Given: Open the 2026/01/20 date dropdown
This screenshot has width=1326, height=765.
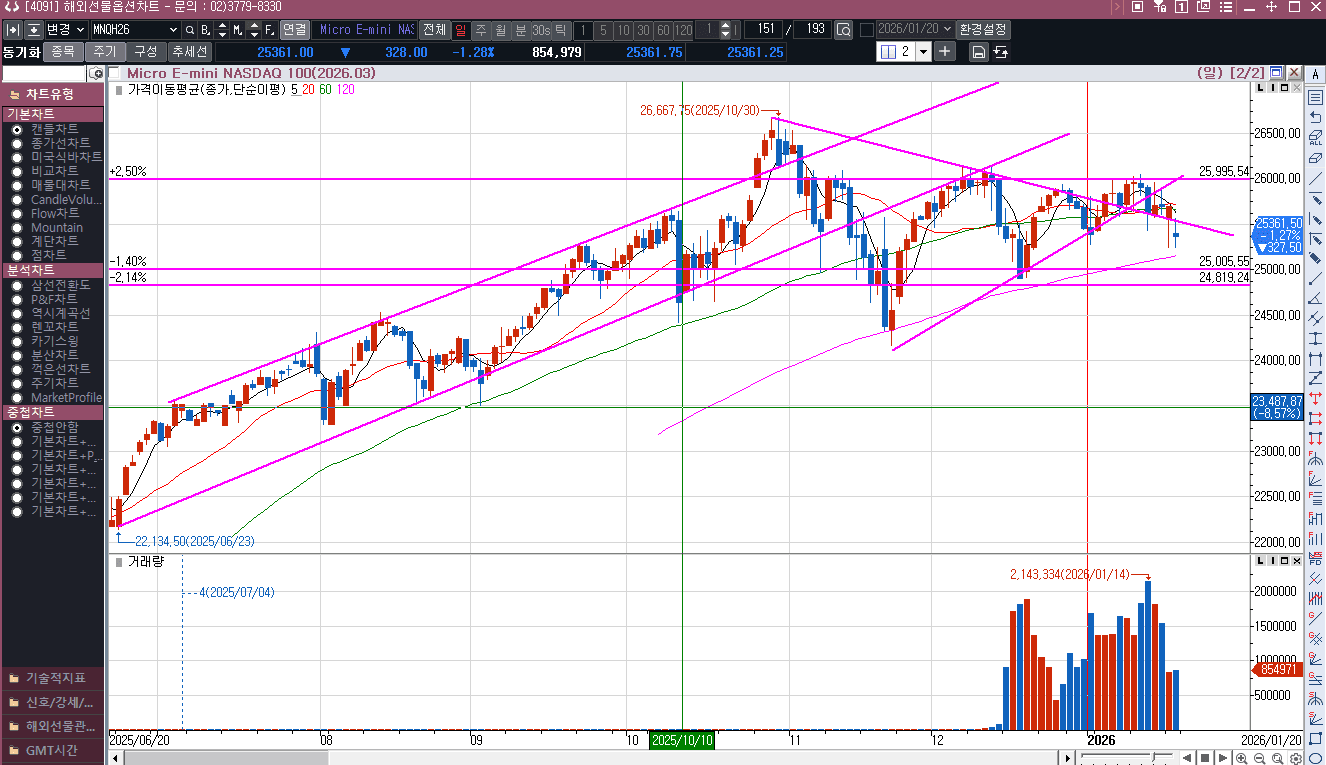Looking at the screenshot, I should click(946, 30).
